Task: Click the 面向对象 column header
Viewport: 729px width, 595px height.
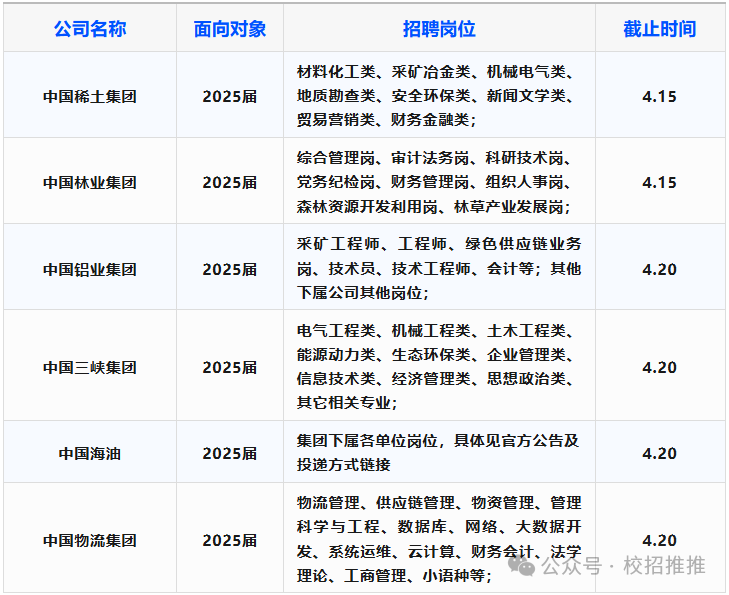Action: coord(230,29)
